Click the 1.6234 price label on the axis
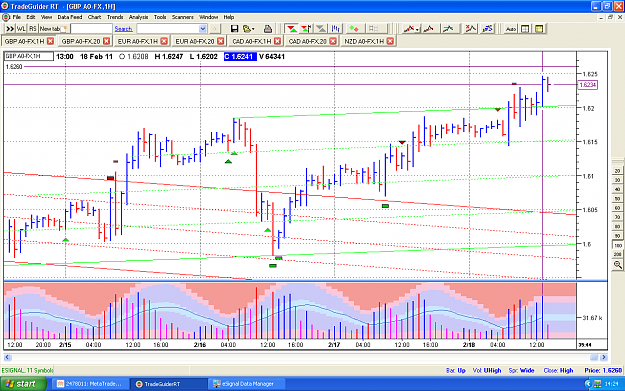Screen dimensions: 625x391 click(588, 85)
